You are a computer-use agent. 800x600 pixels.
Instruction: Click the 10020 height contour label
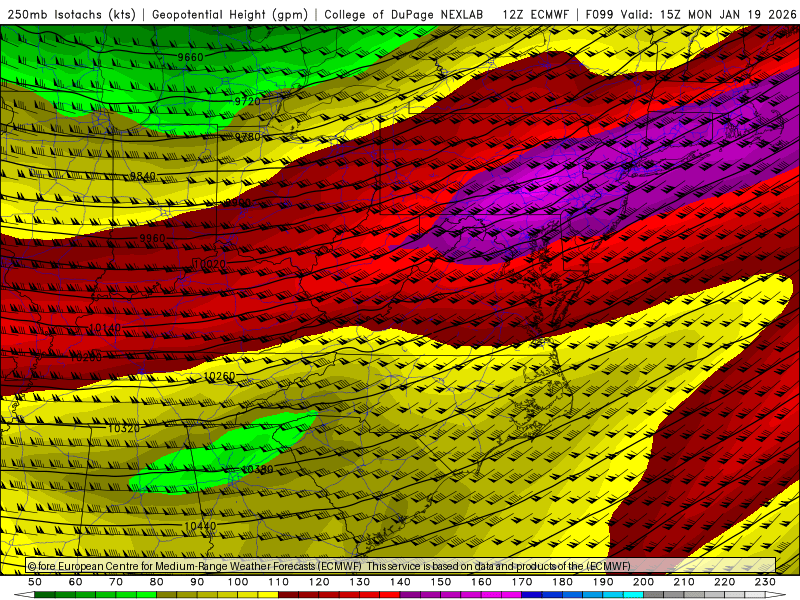209,264
